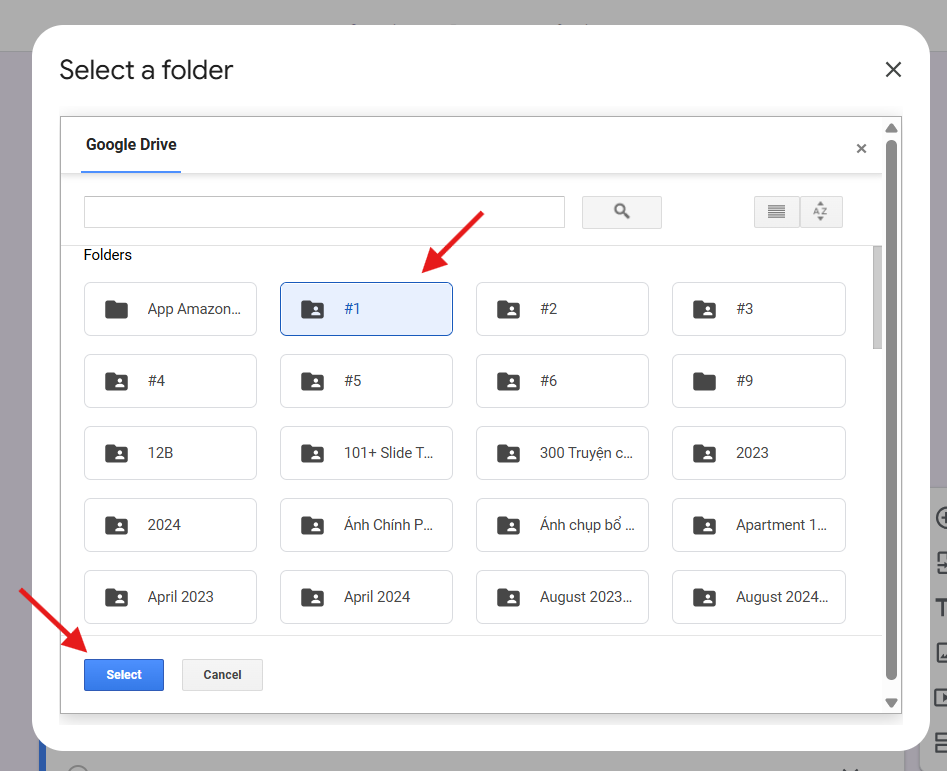Switch to list view layout

[776, 212]
